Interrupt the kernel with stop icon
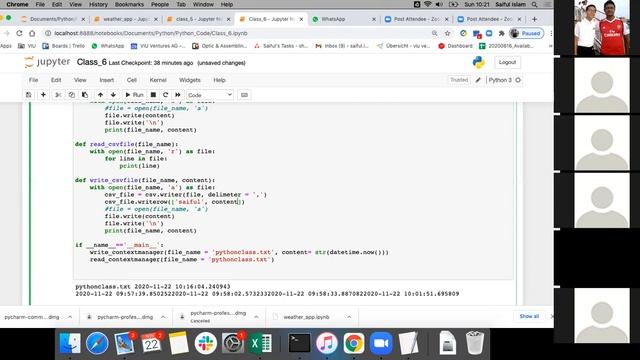The height and width of the screenshot is (360, 640). point(153,95)
